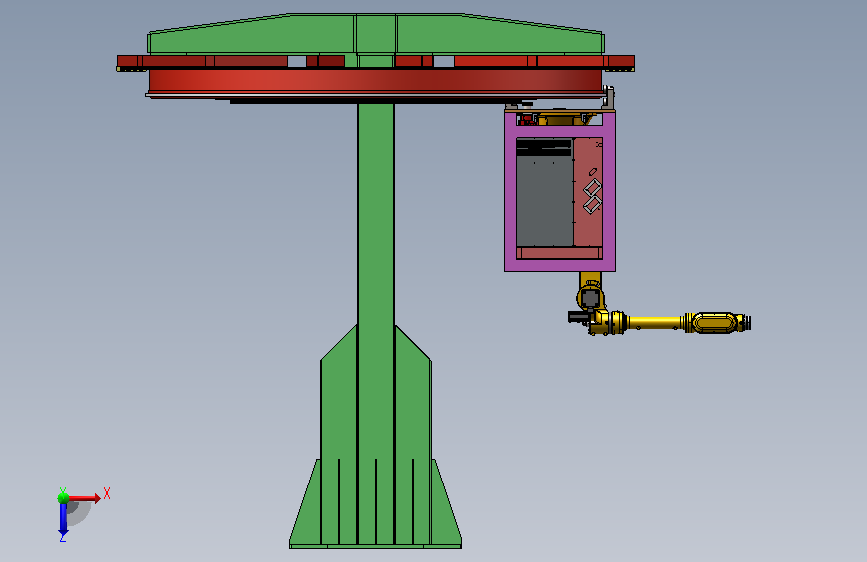This screenshot has width=867, height=562.
Task: Select the large red turntable ring
Action: (375, 82)
